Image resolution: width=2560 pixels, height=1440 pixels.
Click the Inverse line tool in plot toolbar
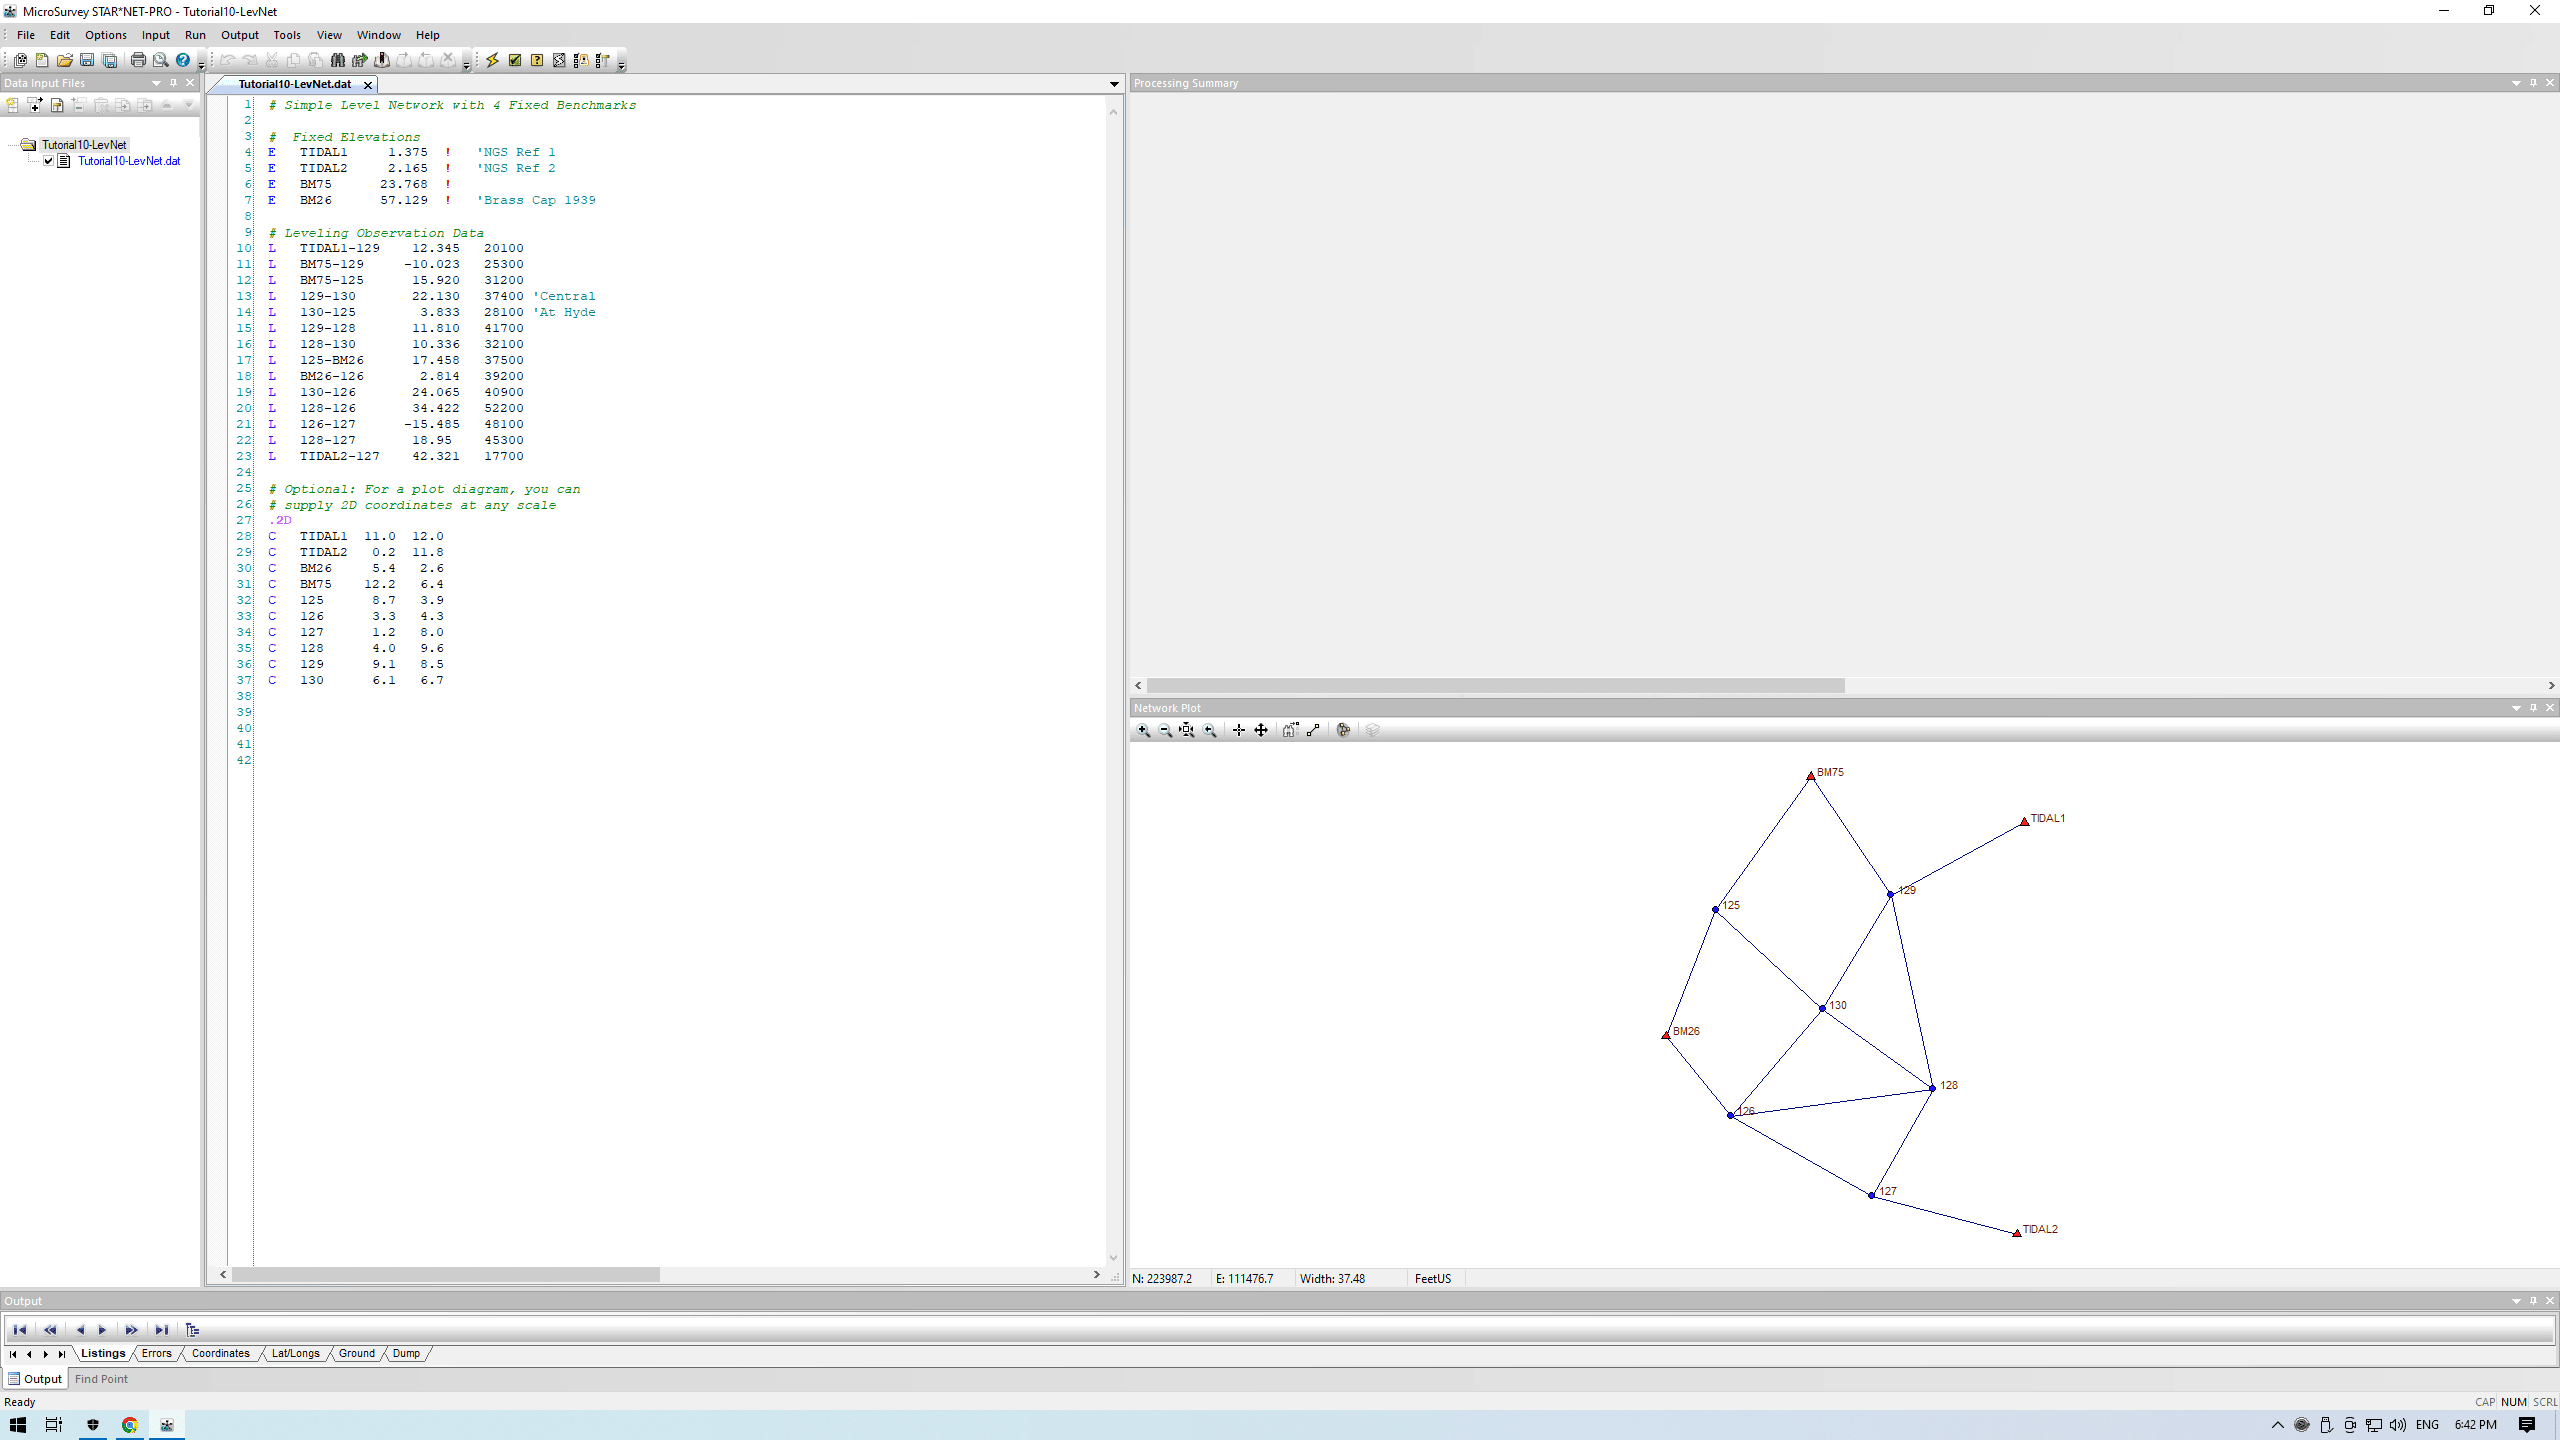(1313, 731)
